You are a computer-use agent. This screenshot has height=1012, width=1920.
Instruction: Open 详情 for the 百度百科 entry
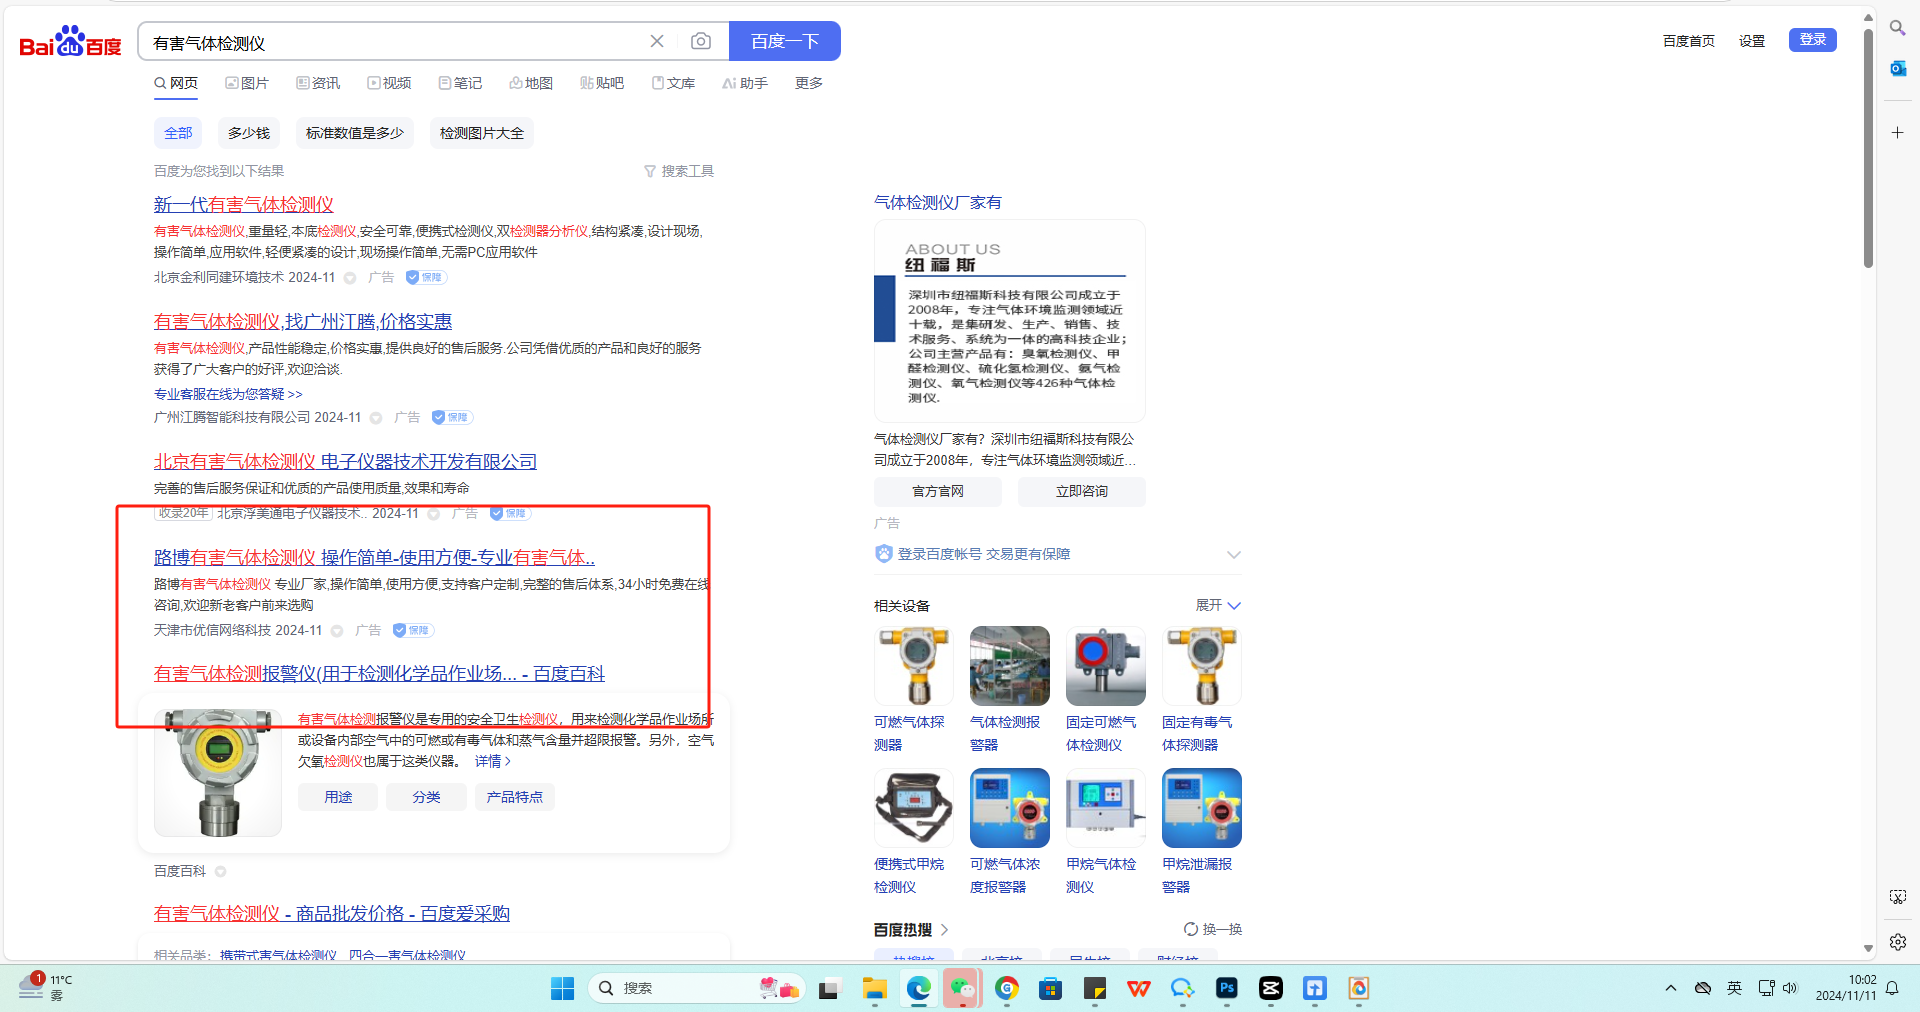click(492, 761)
